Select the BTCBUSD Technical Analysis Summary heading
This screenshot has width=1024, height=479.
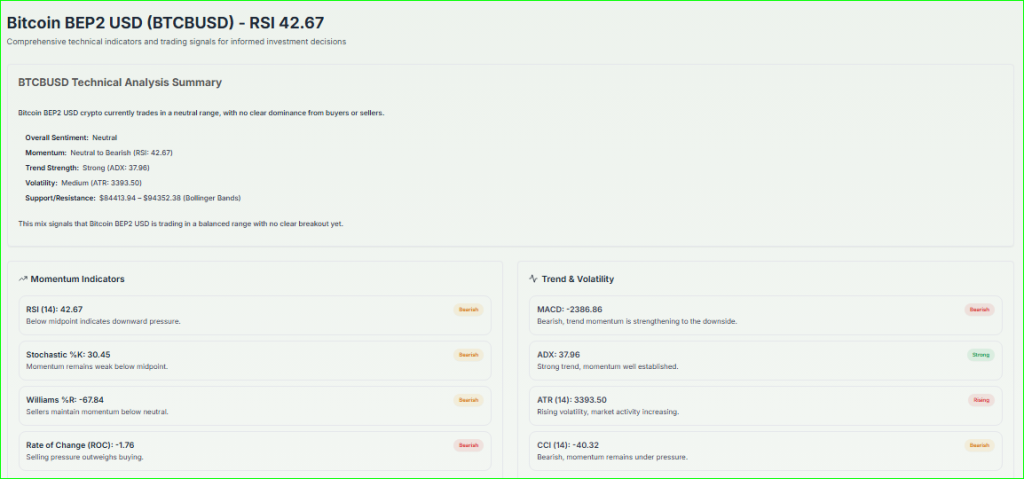[120, 82]
